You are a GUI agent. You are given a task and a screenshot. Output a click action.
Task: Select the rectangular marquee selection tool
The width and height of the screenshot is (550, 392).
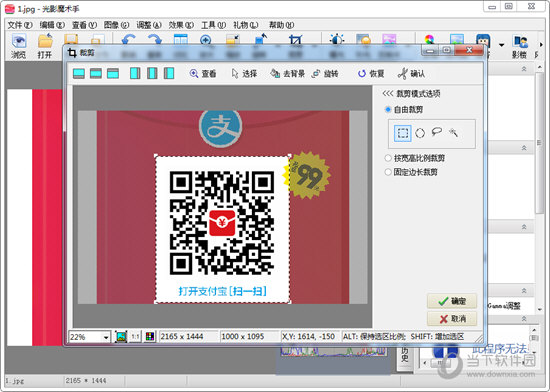(x=403, y=133)
